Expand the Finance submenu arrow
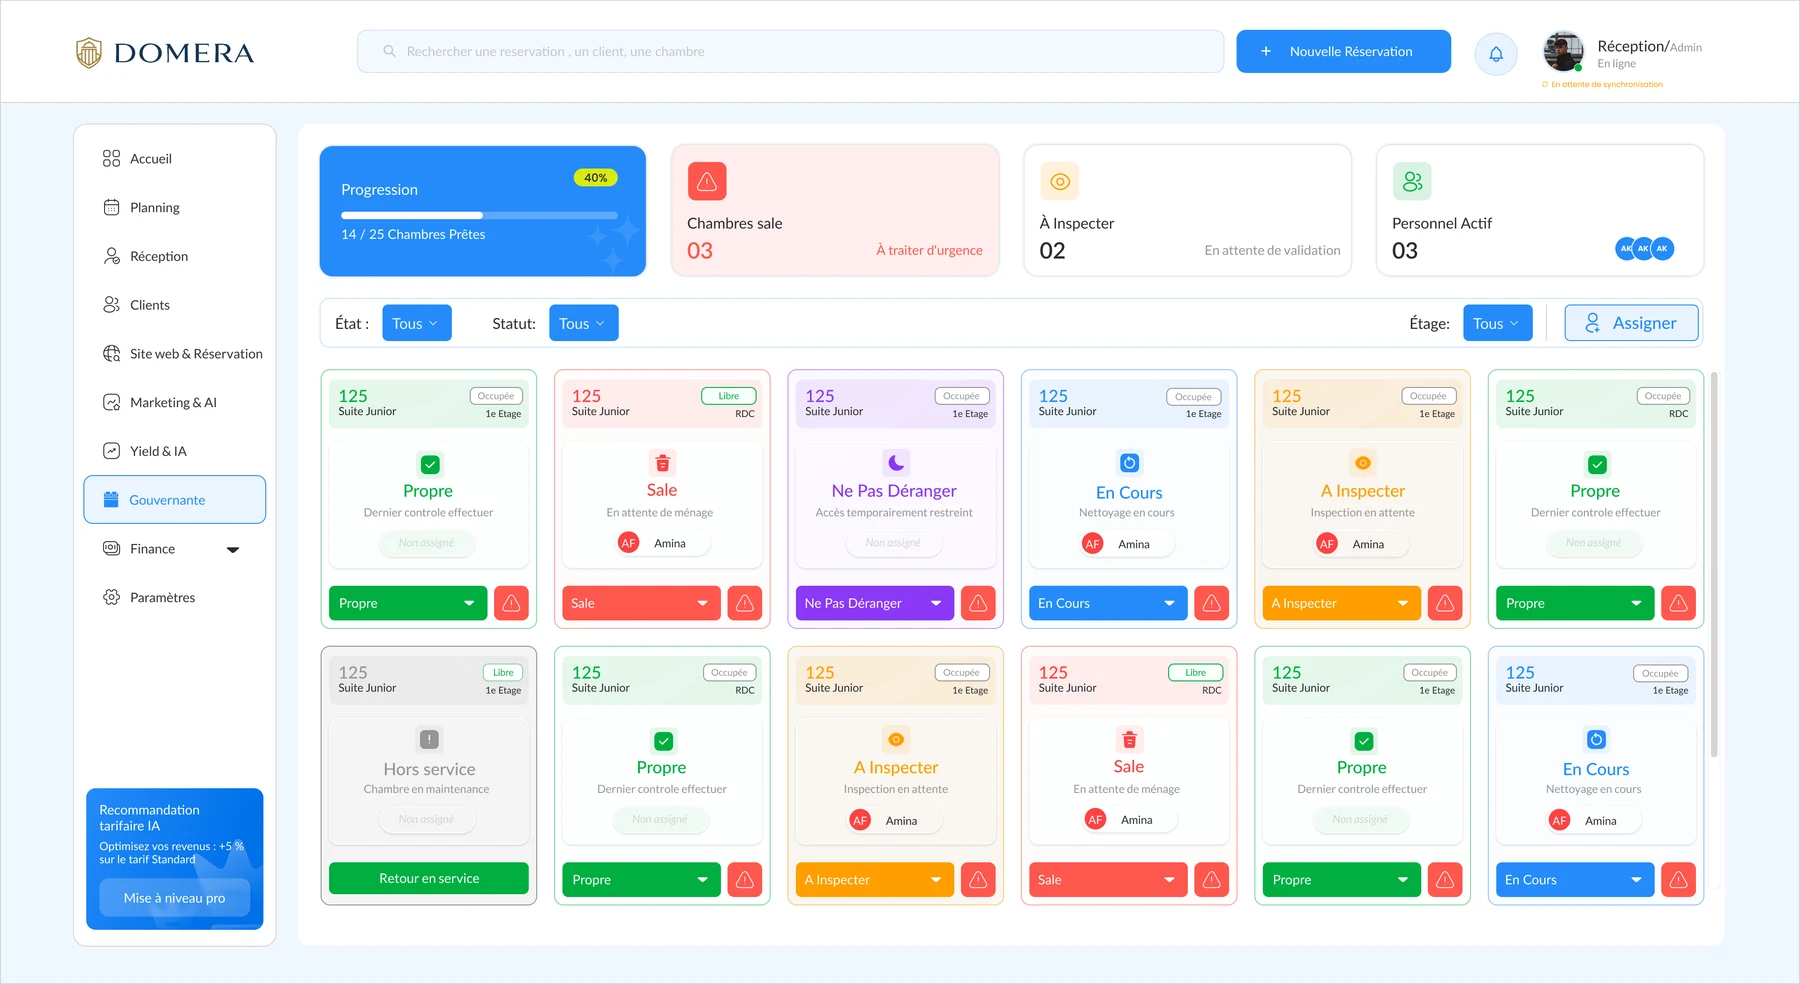The width and height of the screenshot is (1800, 984). (x=233, y=549)
